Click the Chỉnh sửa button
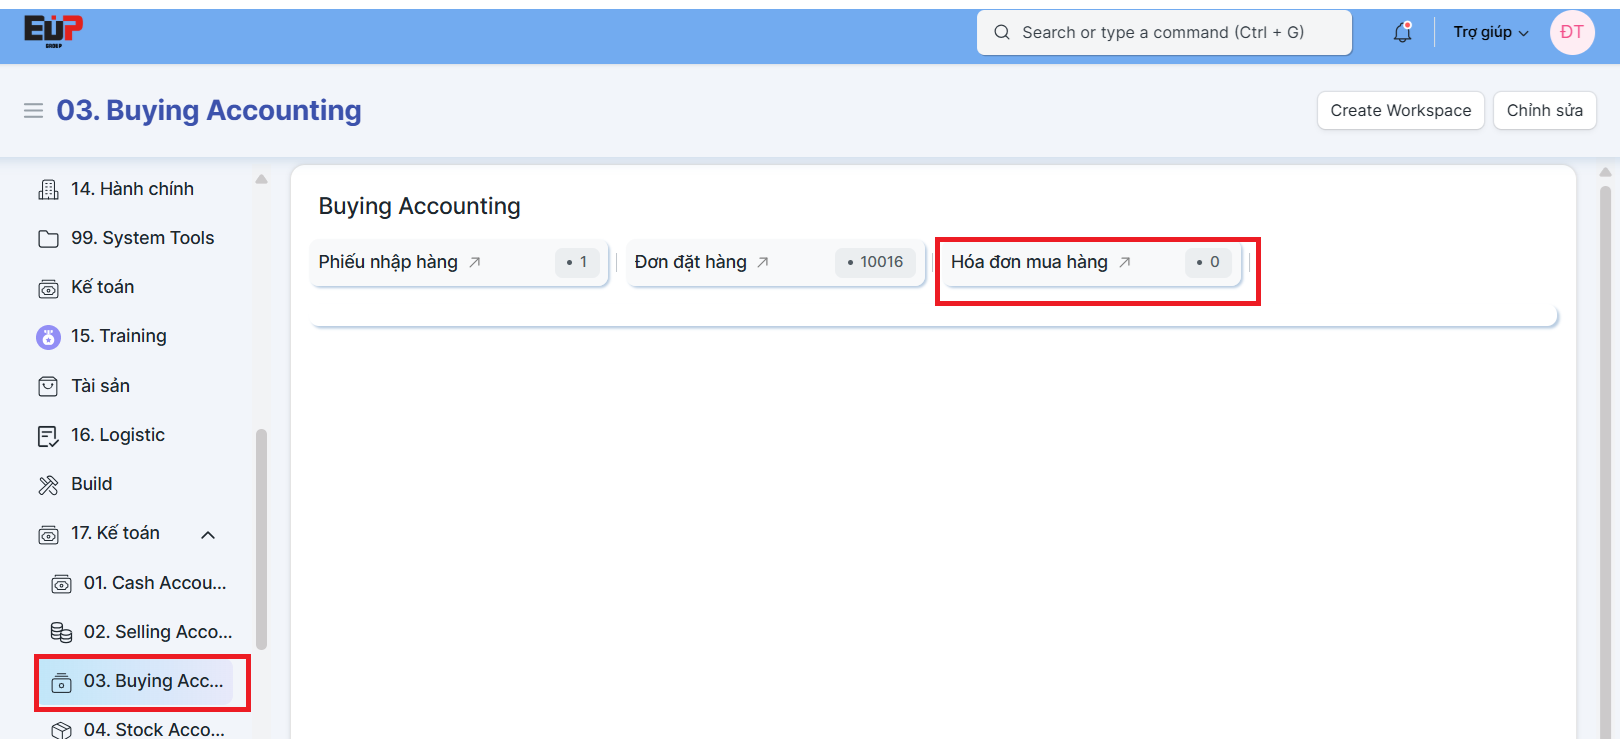The height and width of the screenshot is (739, 1620). click(x=1544, y=110)
